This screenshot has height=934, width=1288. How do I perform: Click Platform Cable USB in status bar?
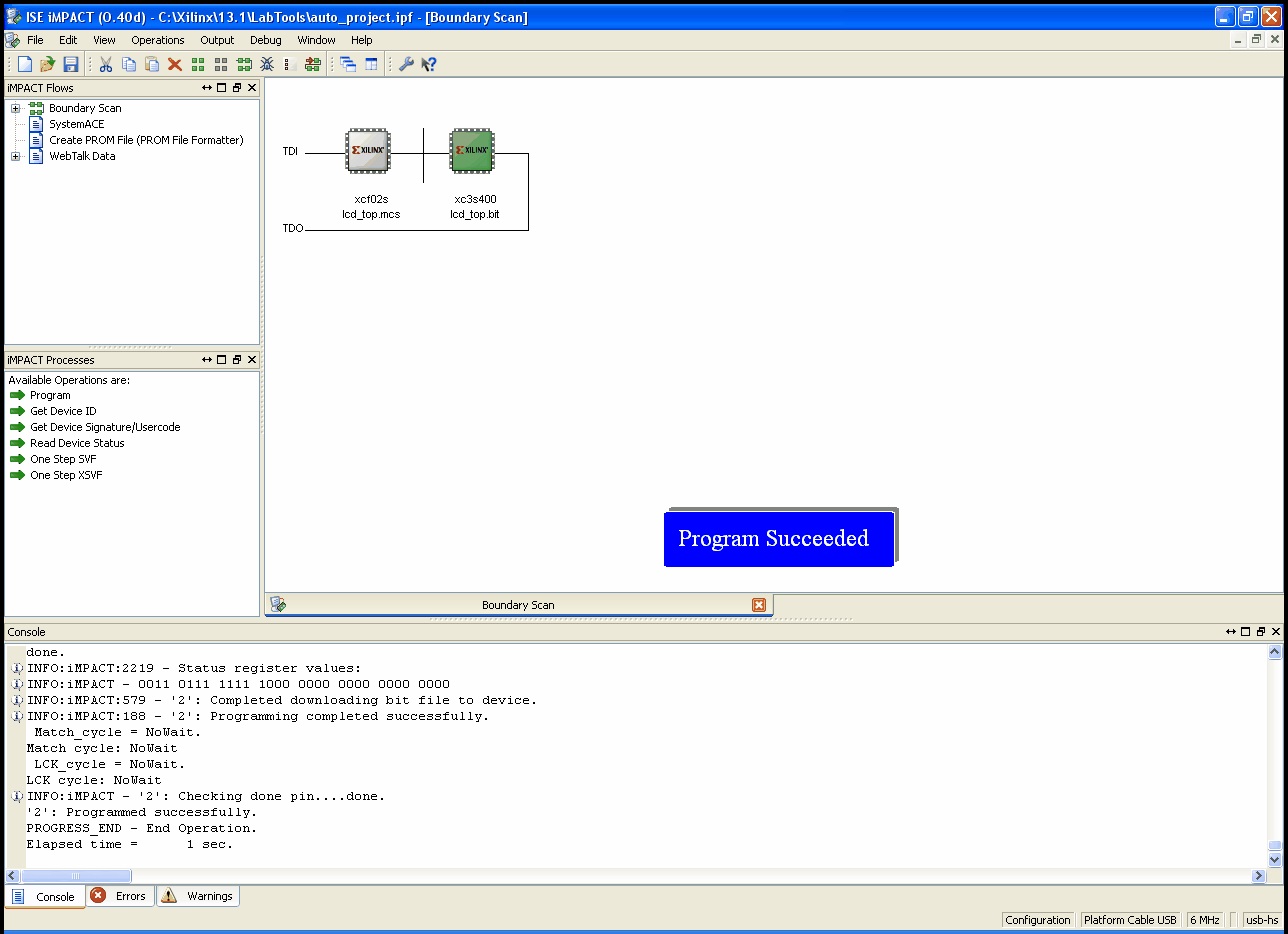click(x=1130, y=920)
